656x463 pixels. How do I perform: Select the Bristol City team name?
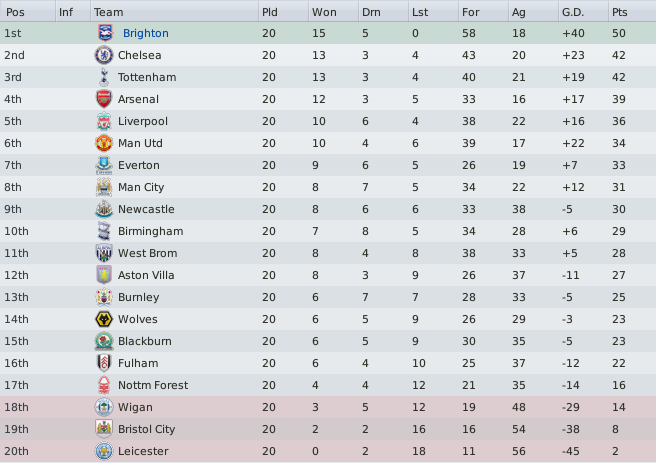(146, 430)
